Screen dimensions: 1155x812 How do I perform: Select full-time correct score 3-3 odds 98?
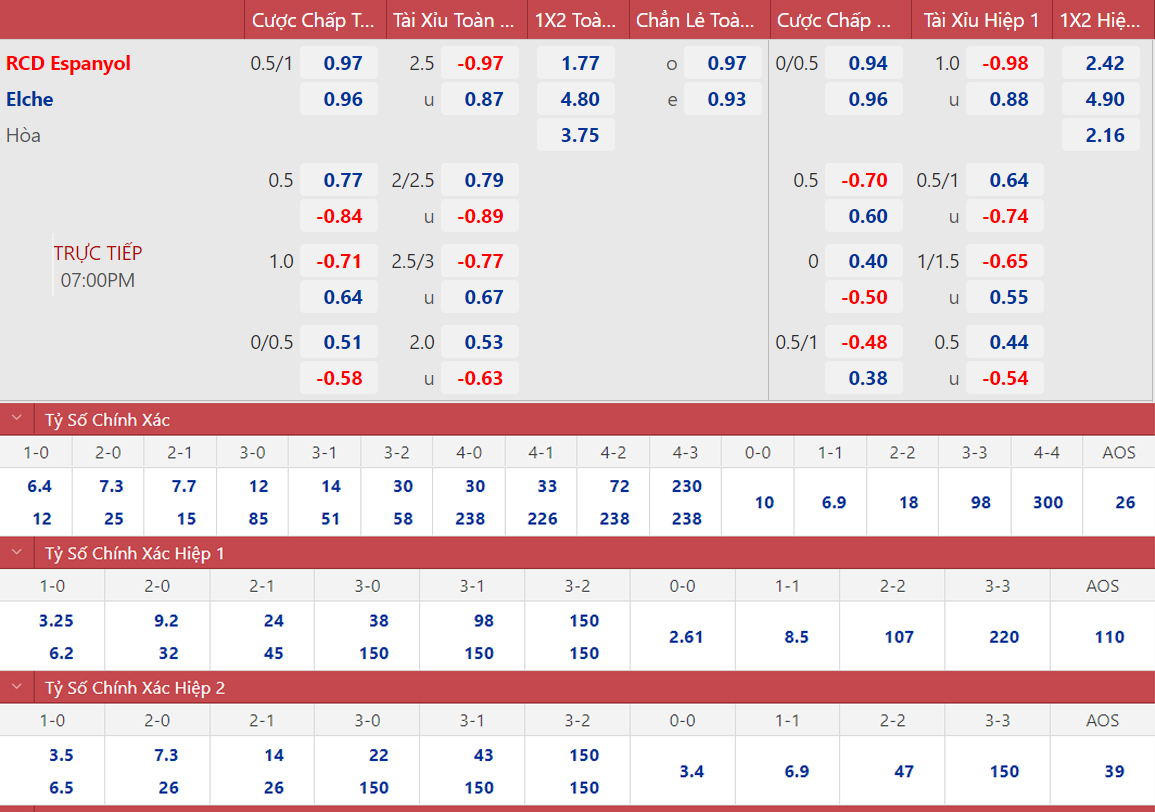(x=980, y=503)
